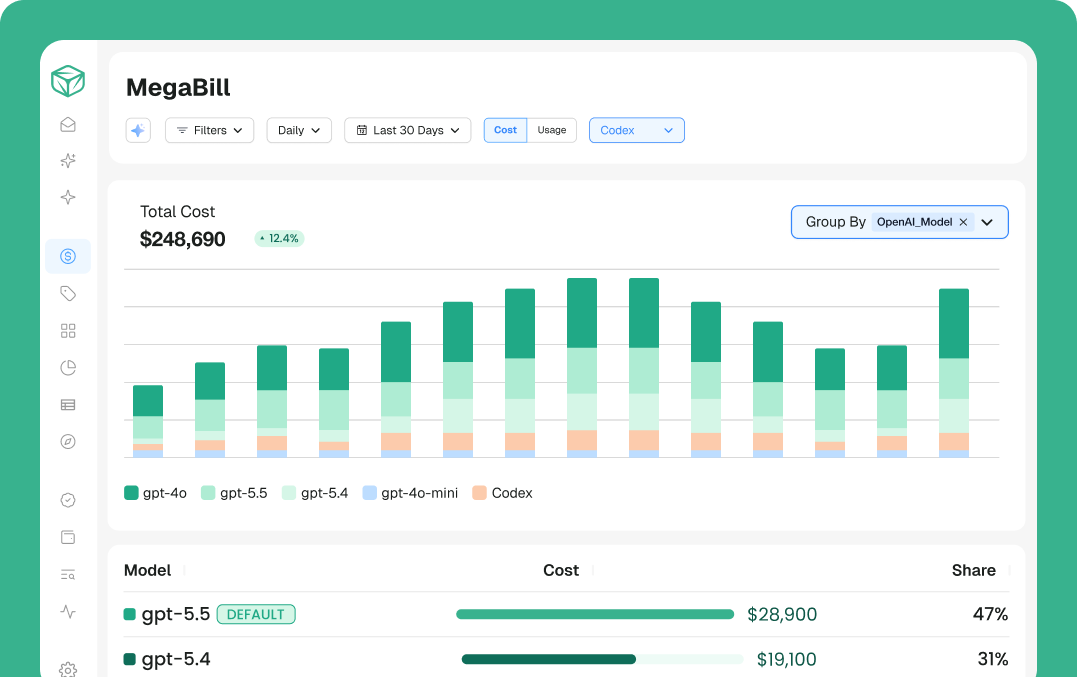Open the Filters dropdown

[209, 130]
